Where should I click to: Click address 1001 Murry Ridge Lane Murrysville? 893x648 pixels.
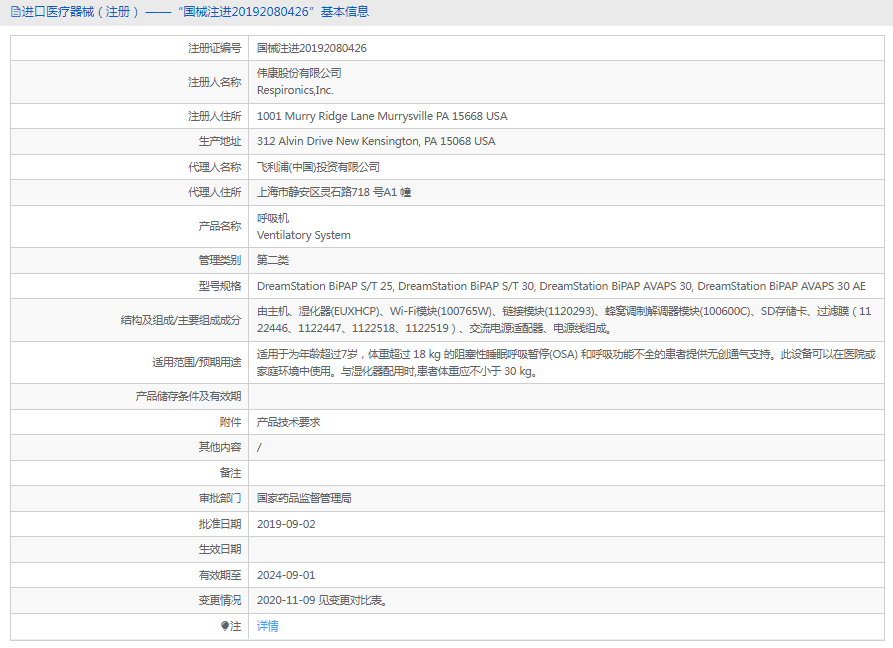(381, 116)
